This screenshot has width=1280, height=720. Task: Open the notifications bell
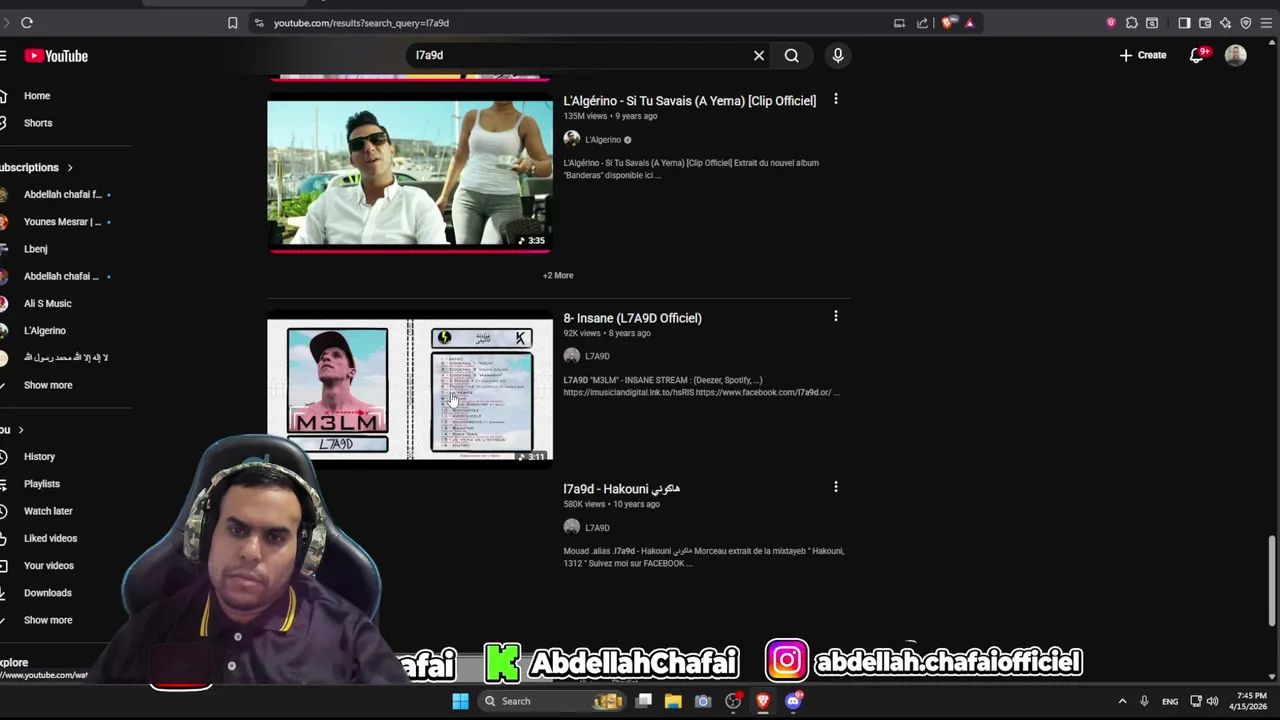click(x=1197, y=55)
